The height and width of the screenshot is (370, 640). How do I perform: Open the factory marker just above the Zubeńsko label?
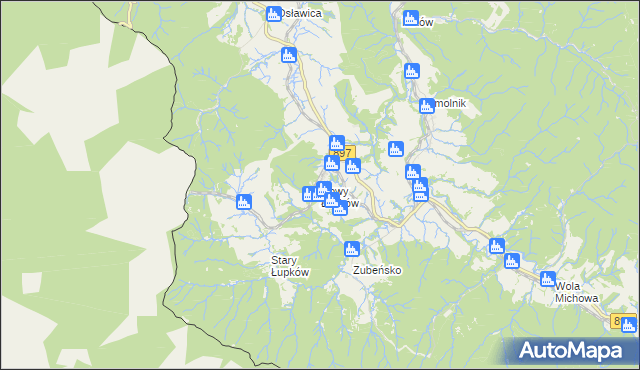pyautogui.click(x=352, y=249)
